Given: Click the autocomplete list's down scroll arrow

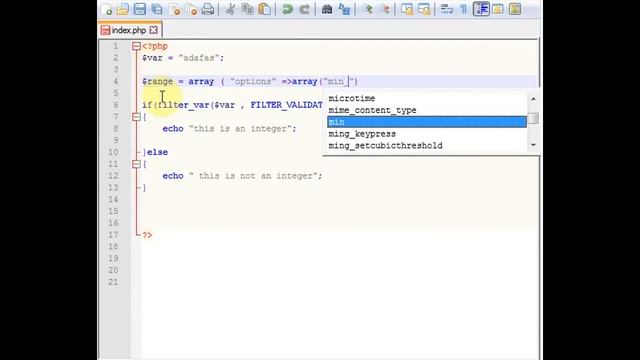Looking at the screenshot, I should (533, 145).
